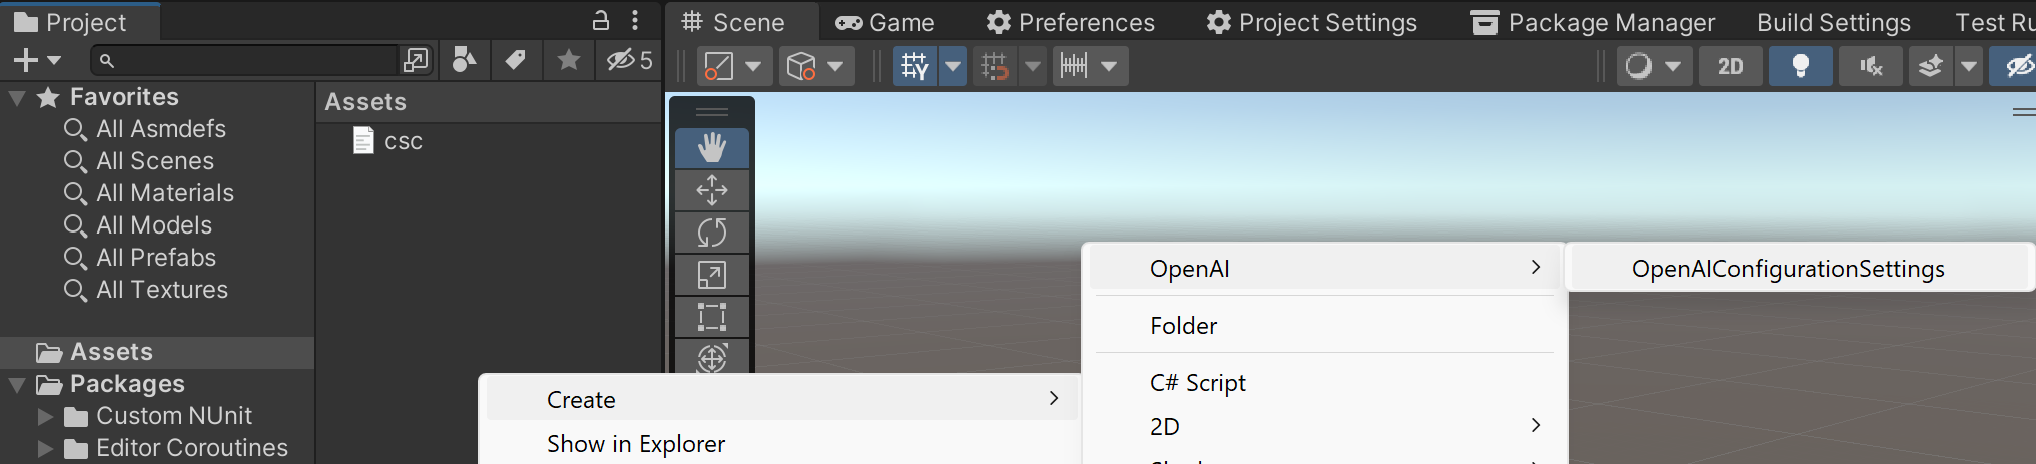Image resolution: width=2036 pixels, height=464 pixels.
Task: Choose Folder in the create menu
Action: coord(1183,326)
